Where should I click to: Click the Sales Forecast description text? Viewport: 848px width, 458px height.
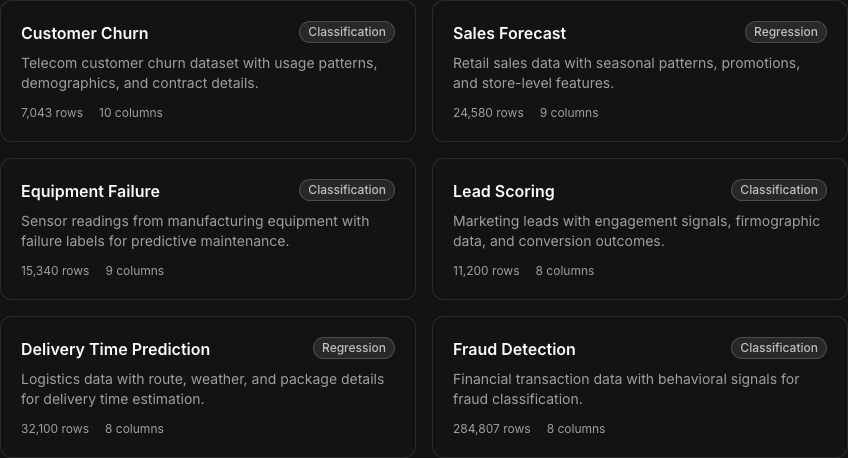pyautogui.click(x=626, y=73)
